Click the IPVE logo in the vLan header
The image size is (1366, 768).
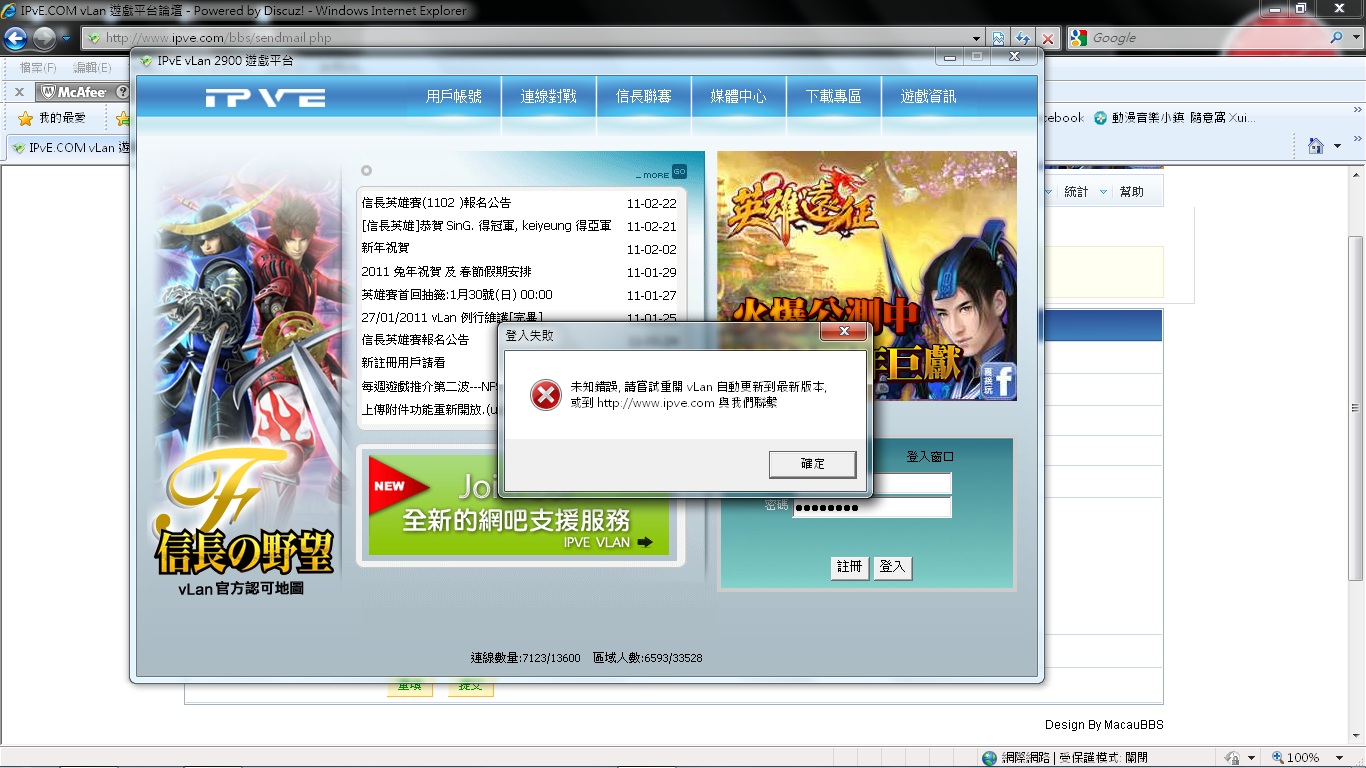click(x=265, y=98)
